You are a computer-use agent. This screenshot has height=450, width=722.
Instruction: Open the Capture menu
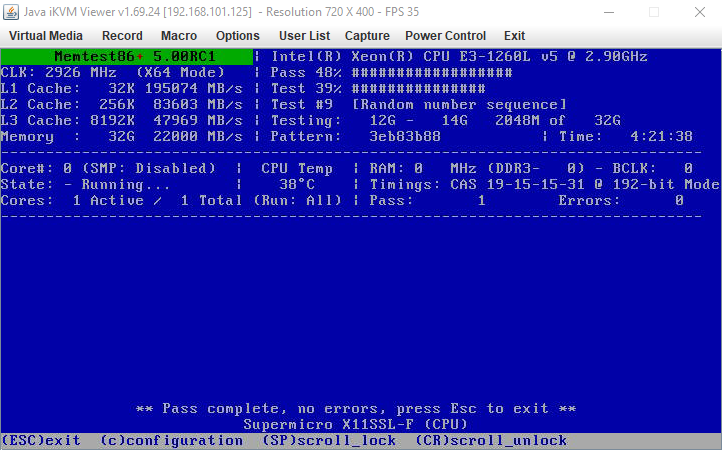click(x=367, y=36)
